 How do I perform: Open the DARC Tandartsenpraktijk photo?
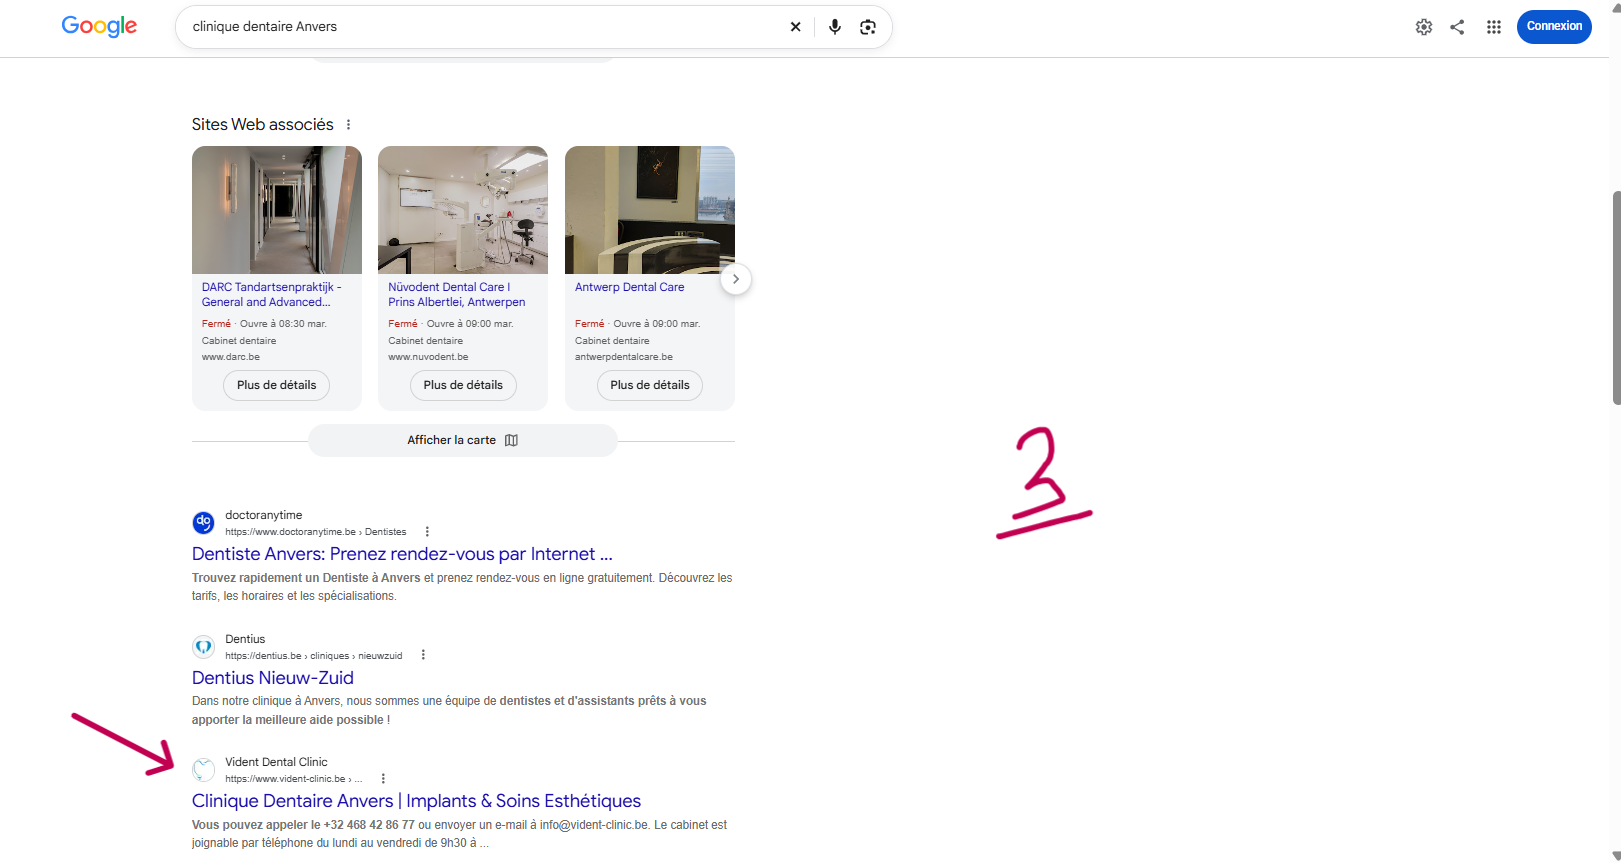(x=277, y=210)
